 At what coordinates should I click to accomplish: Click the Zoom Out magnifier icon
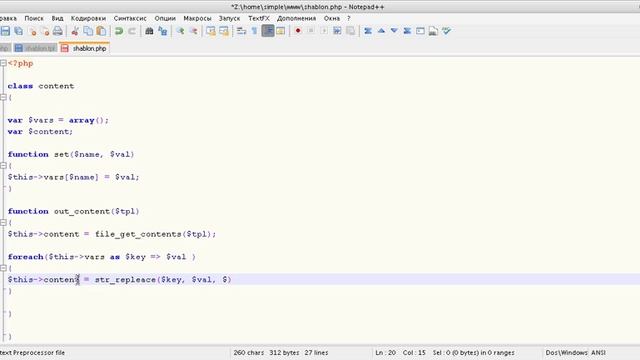click(x=193, y=31)
